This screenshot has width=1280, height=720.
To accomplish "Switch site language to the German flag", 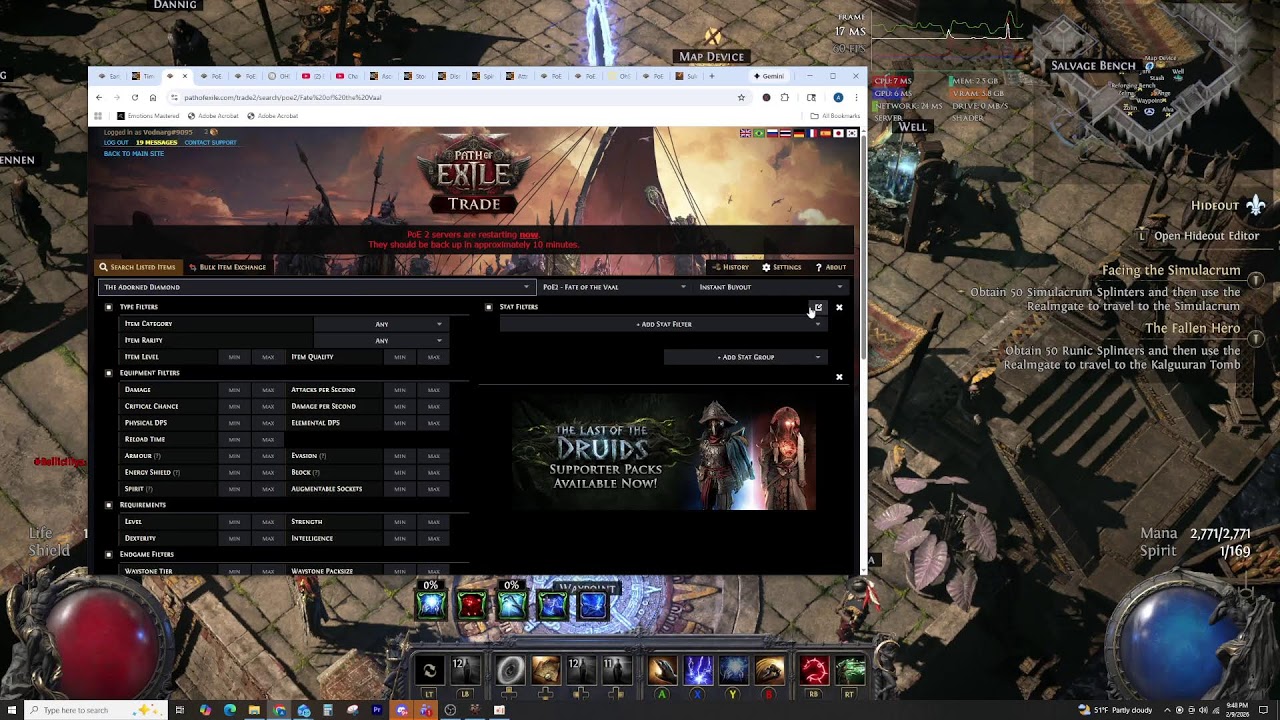I will [x=798, y=134].
